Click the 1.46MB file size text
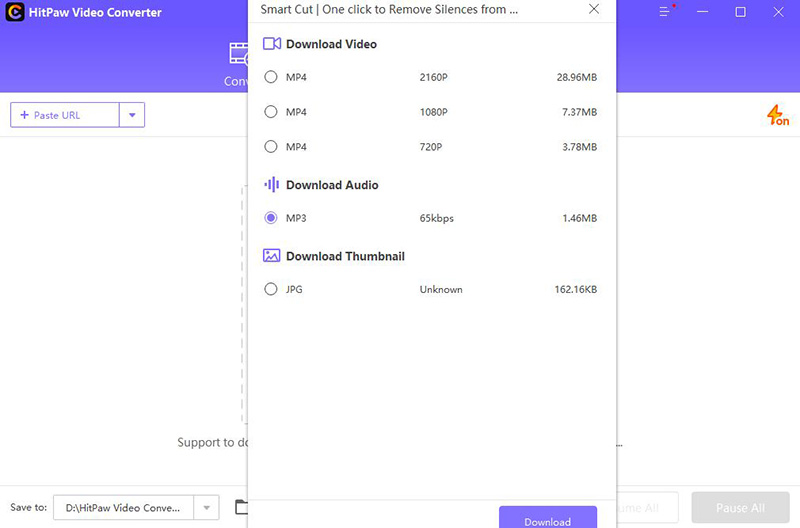800x528 pixels. (x=579, y=218)
